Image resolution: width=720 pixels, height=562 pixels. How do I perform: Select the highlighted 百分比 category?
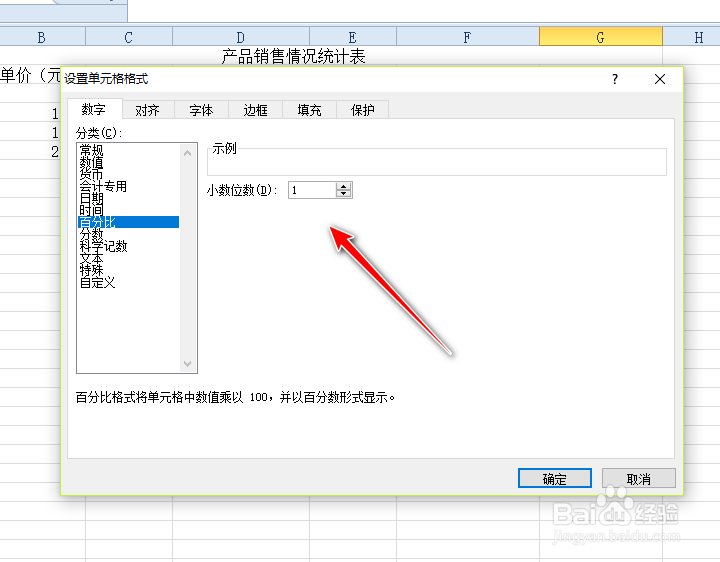(129, 222)
